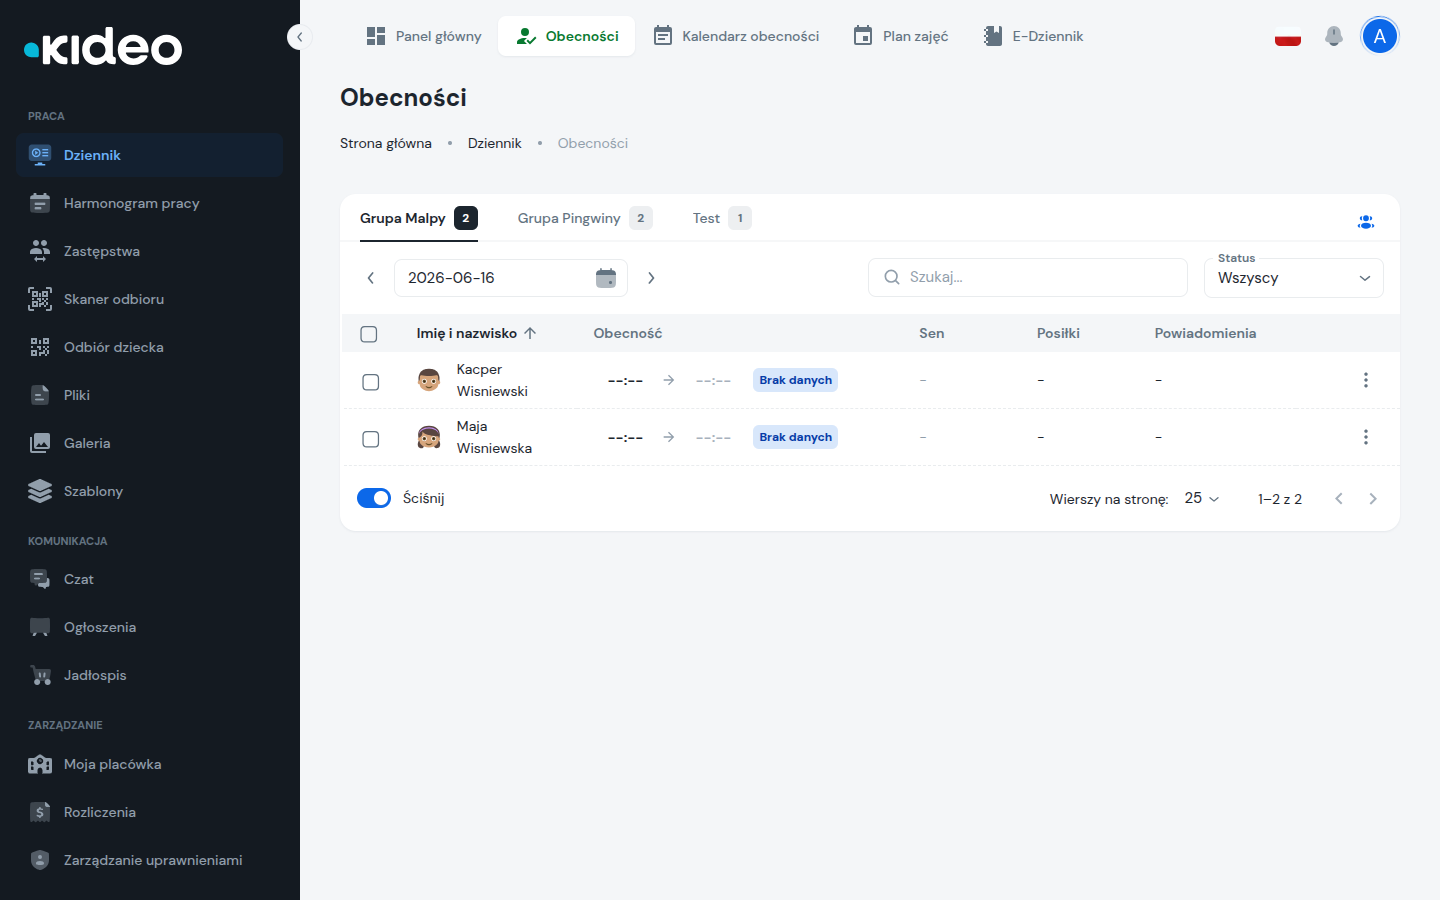This screenshot has width=1440, height=900.
Task: Toggle the Ściśnij switch off
Action: point(374,498)
